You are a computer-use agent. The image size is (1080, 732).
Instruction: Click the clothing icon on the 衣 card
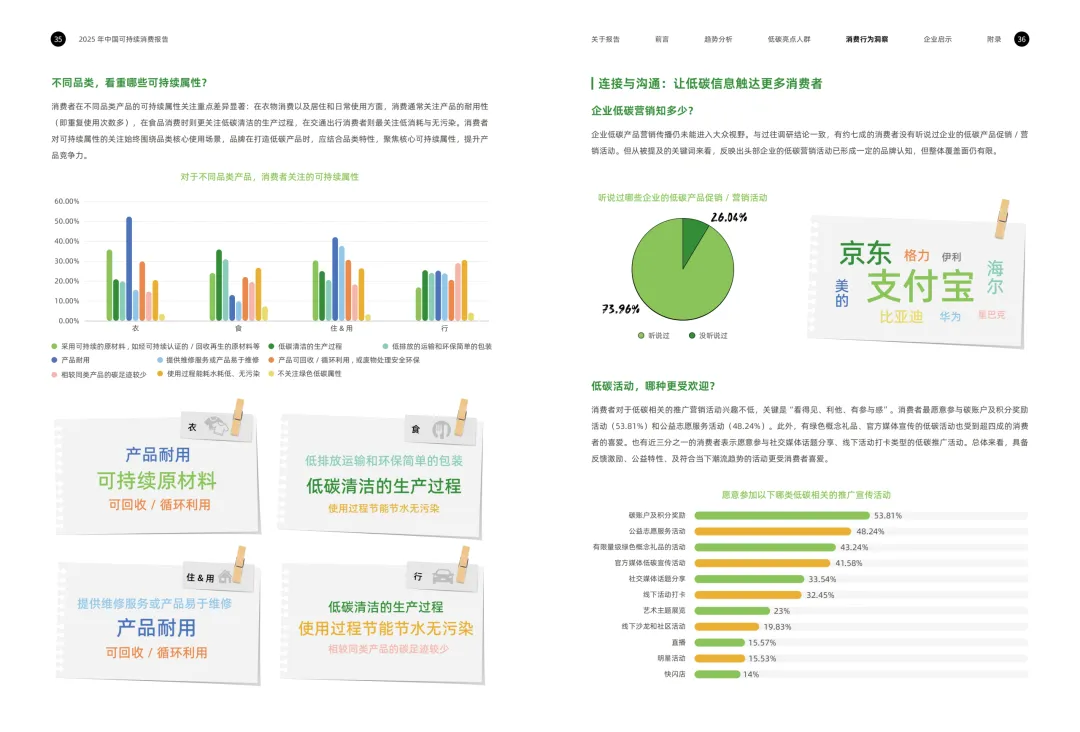coord(216,426)
